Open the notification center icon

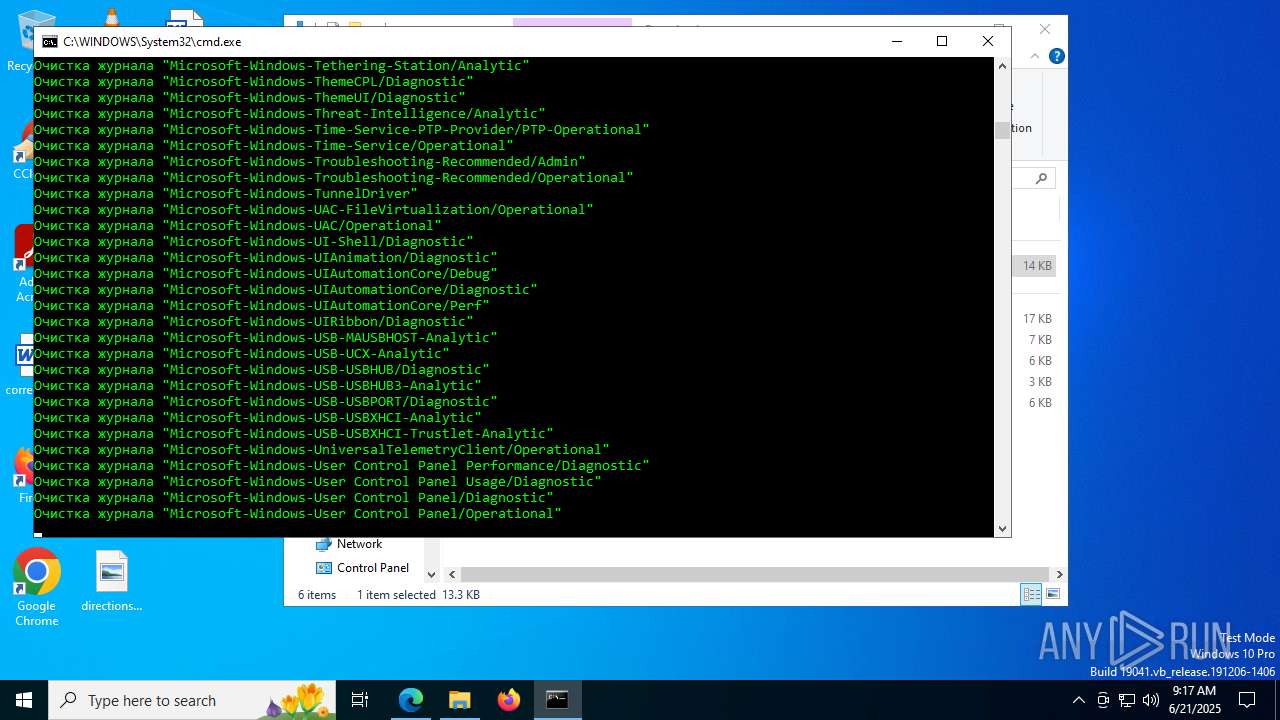tap(1247, 700)
